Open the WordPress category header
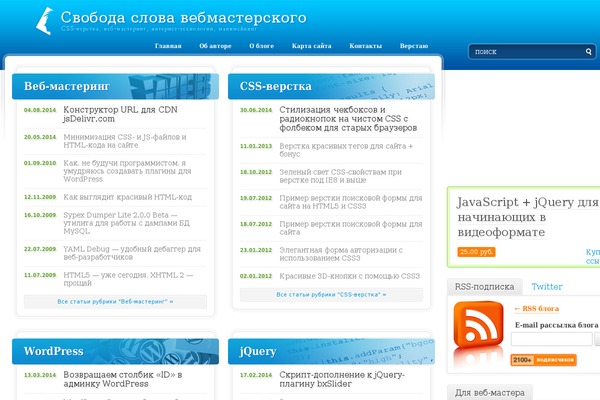This screenshot has height=400, width=600. click(x=115, y=351)
